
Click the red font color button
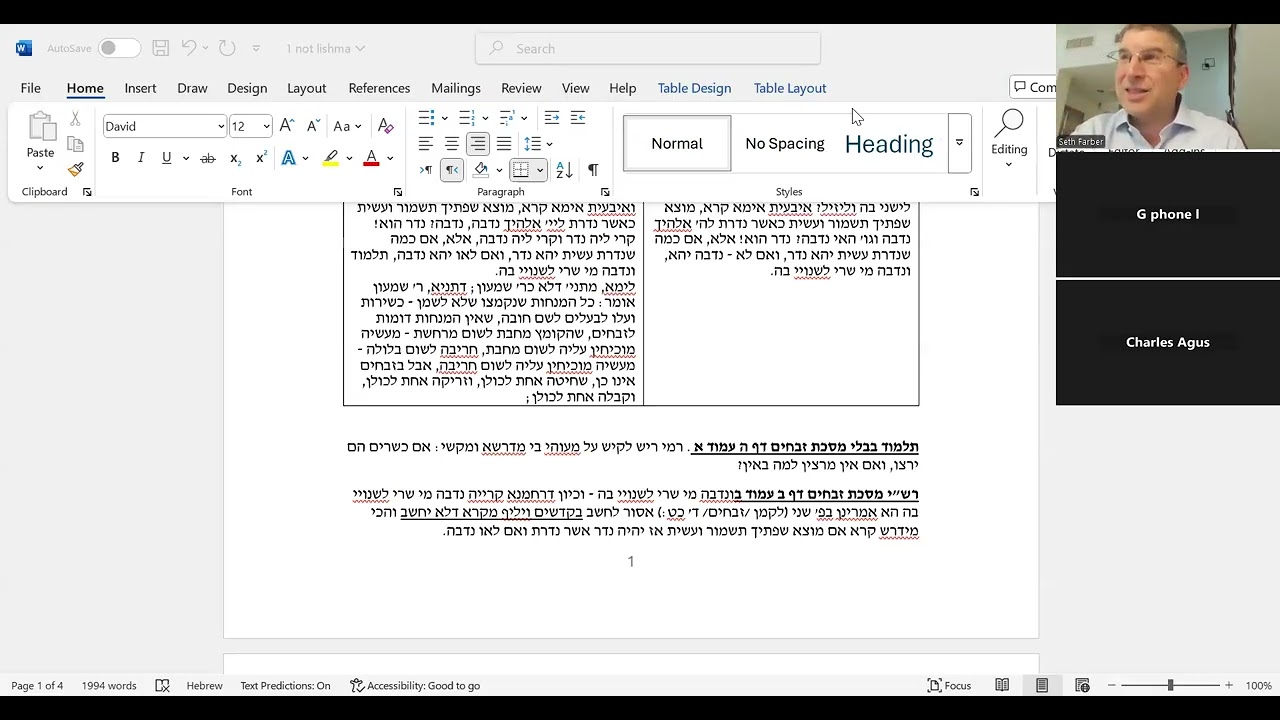(371, 158)
